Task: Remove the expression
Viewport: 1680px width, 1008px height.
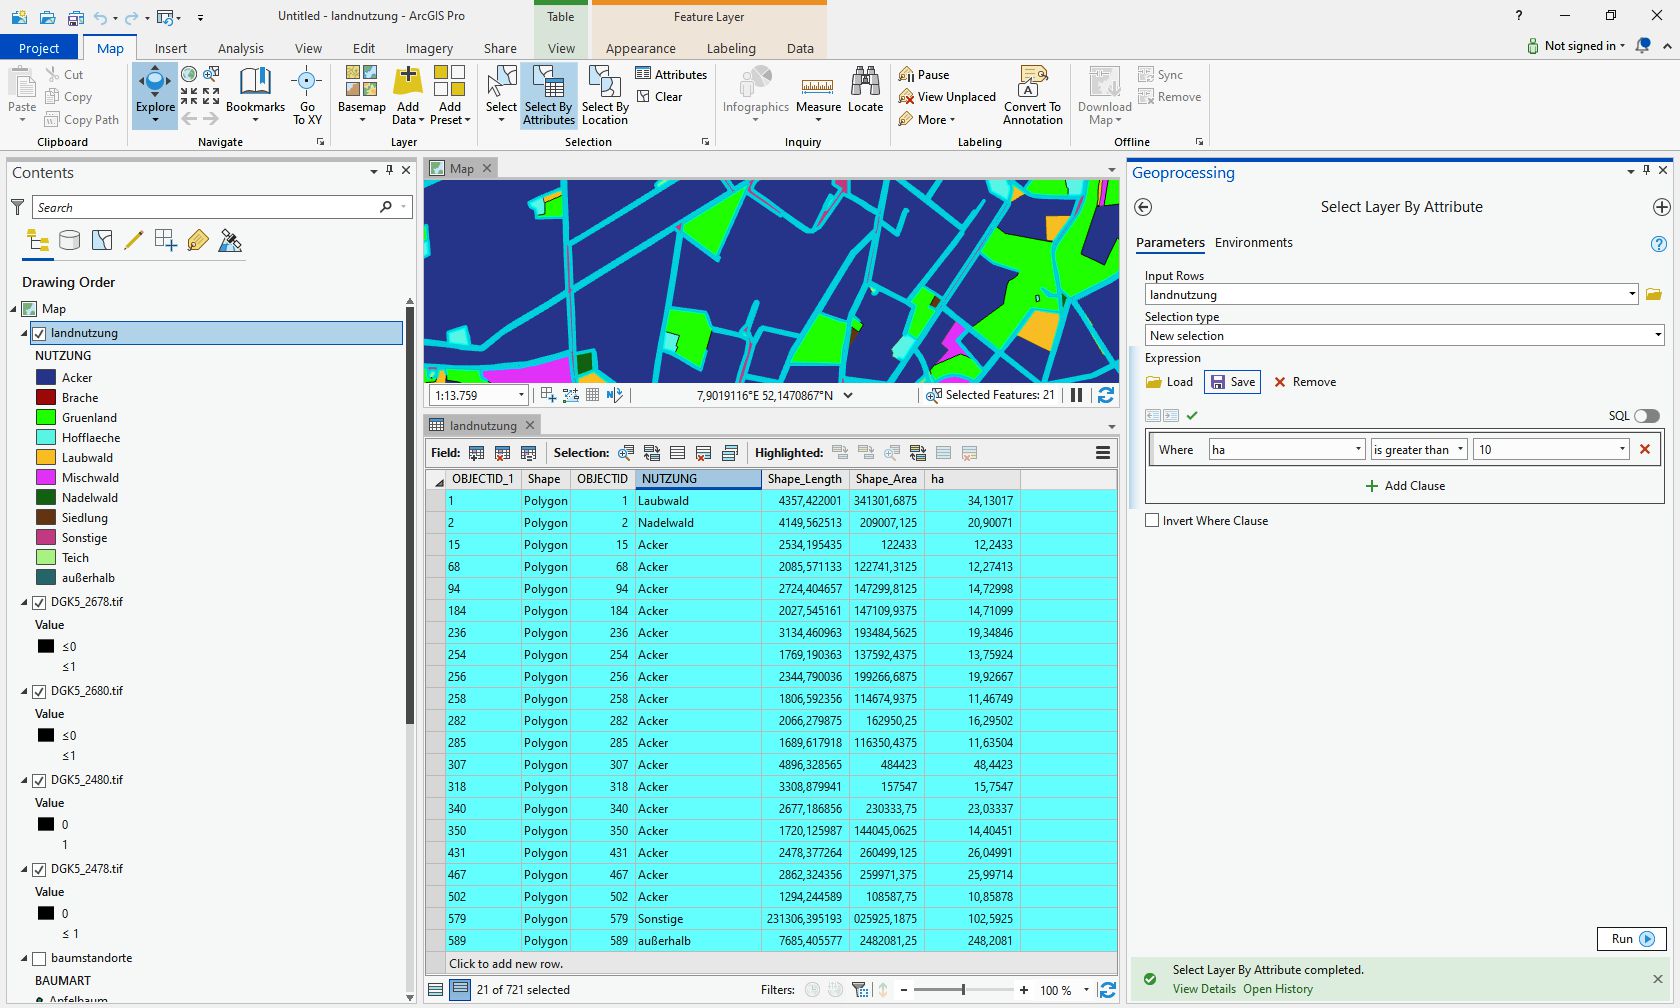Action: coord(1305,382)
